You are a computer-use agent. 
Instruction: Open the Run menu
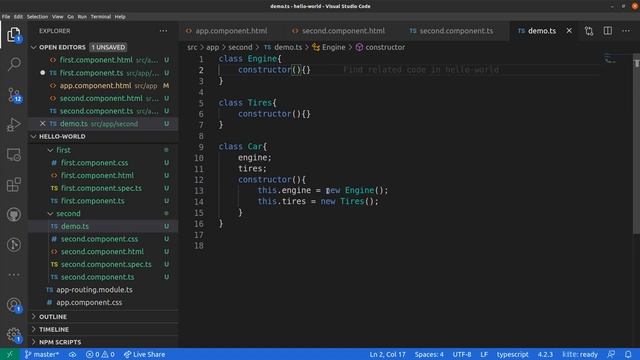coord(82,17)
